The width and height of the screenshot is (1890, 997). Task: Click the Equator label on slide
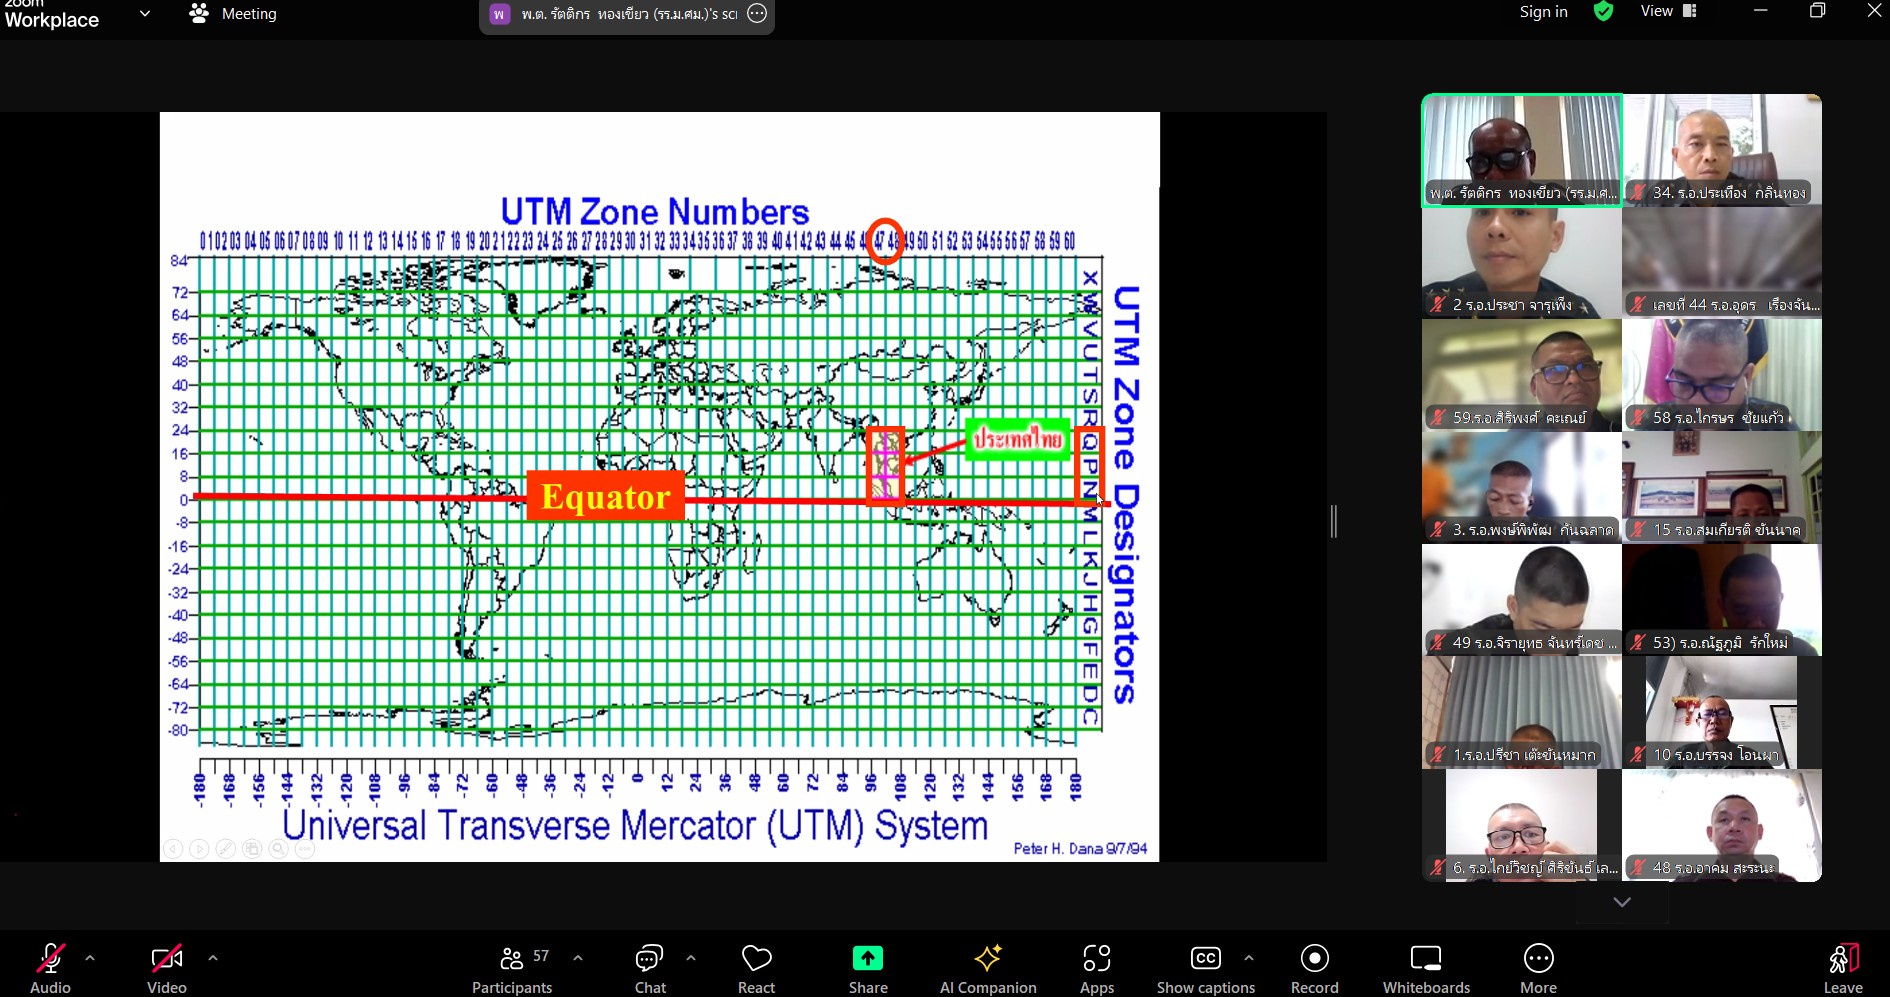coord(606,496)
